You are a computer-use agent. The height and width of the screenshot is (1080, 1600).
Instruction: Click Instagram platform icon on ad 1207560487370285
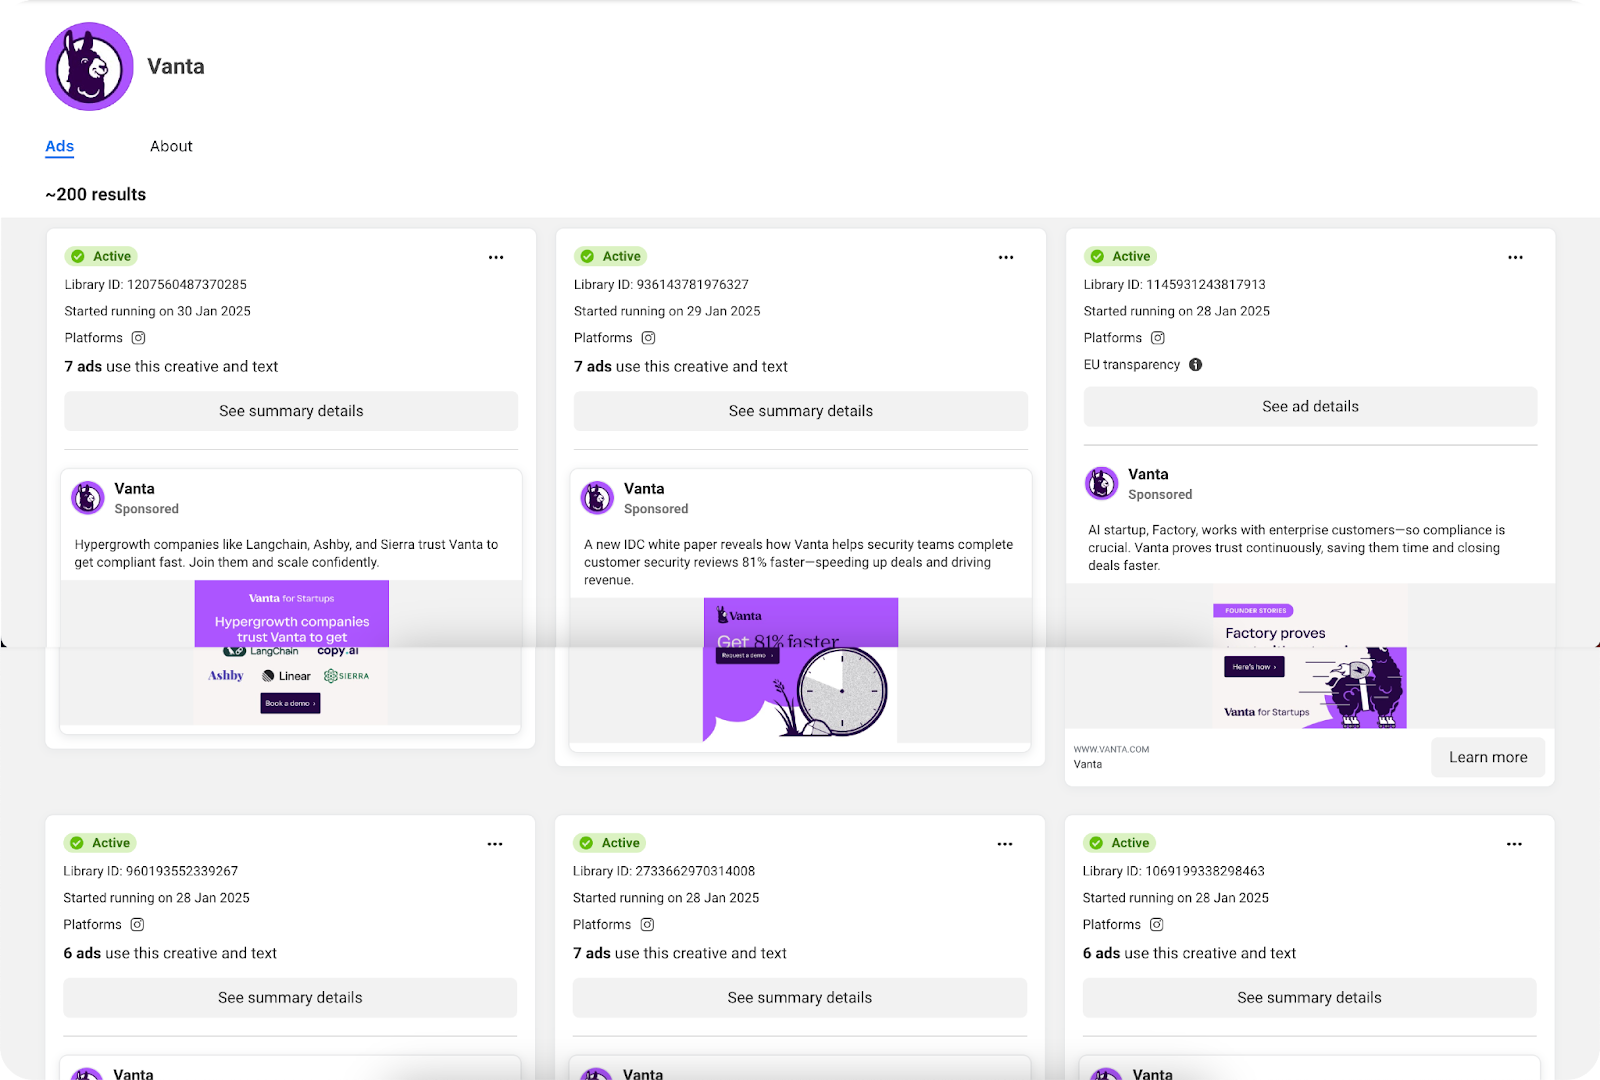(x=139, y=338)
